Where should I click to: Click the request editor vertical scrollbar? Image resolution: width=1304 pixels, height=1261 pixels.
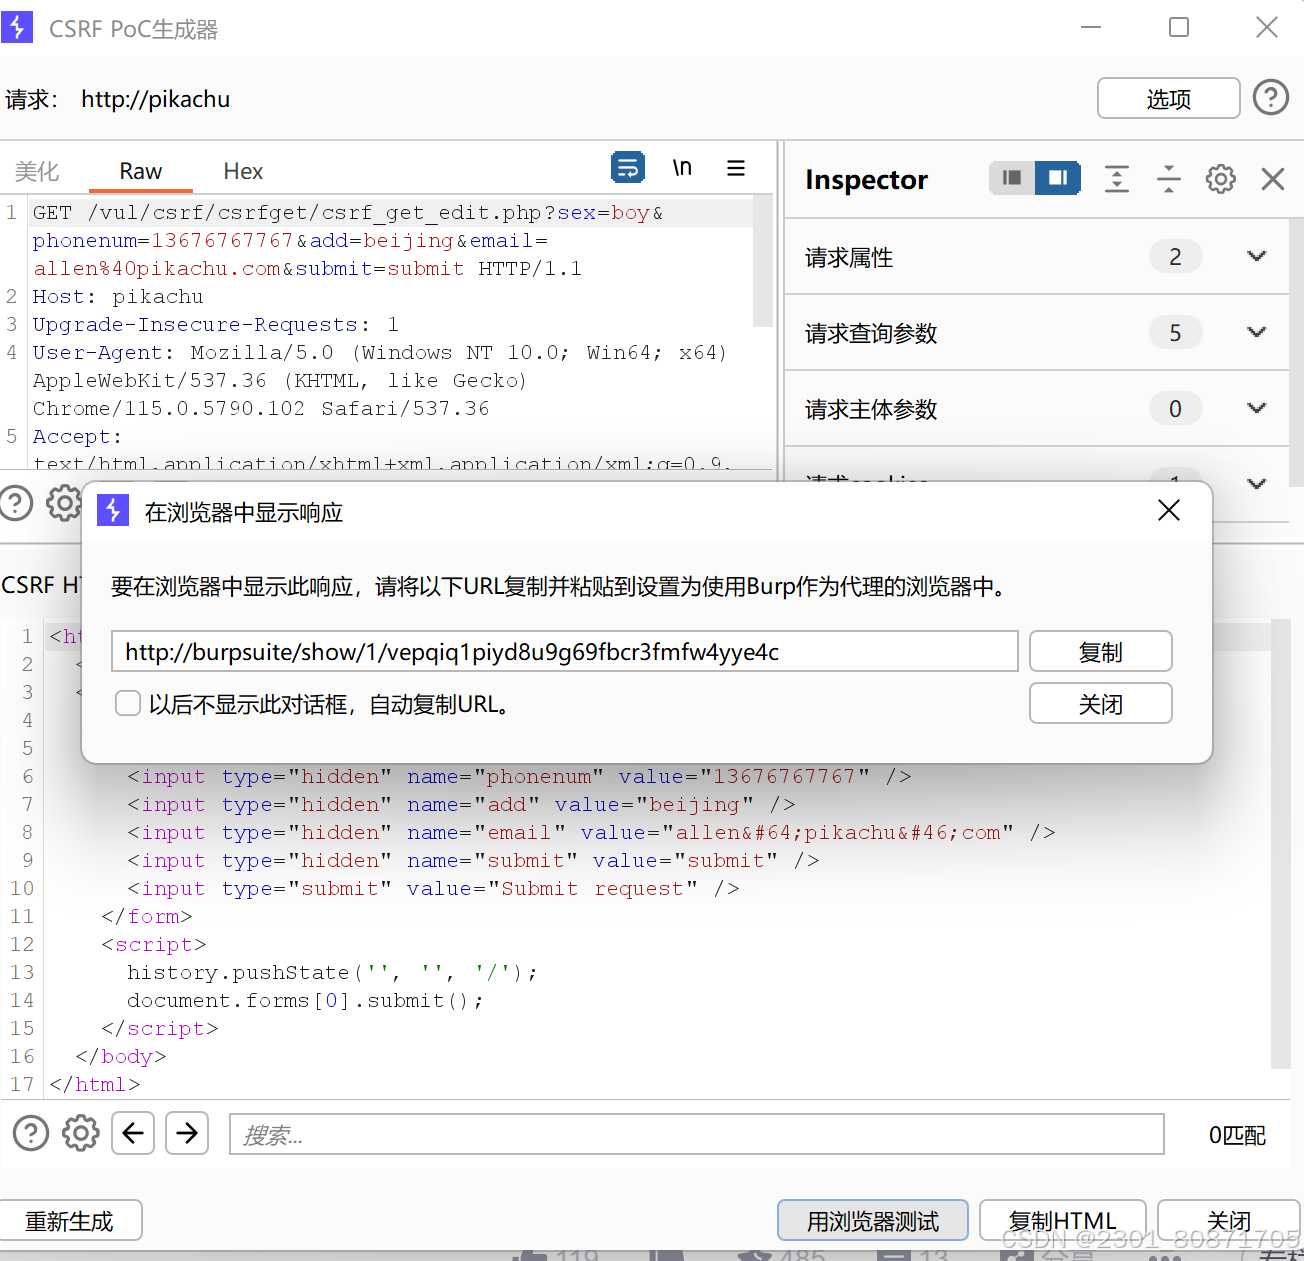[762, 261]
